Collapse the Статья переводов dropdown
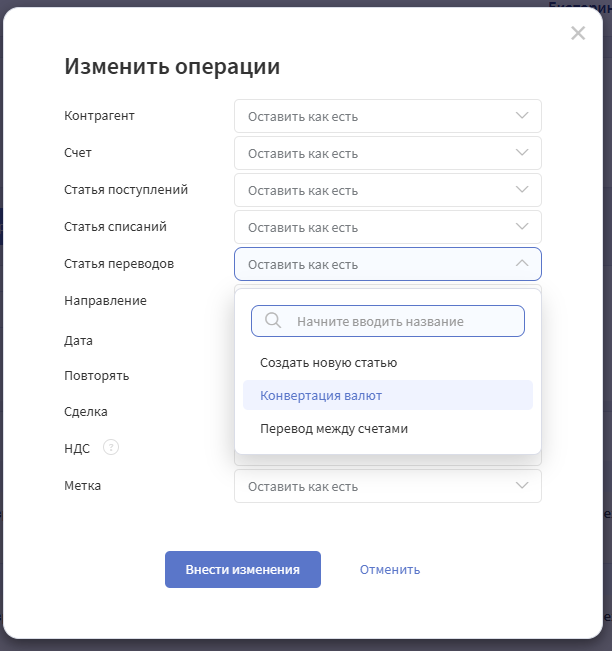612x651 pixels. click(x=387, y=264)
